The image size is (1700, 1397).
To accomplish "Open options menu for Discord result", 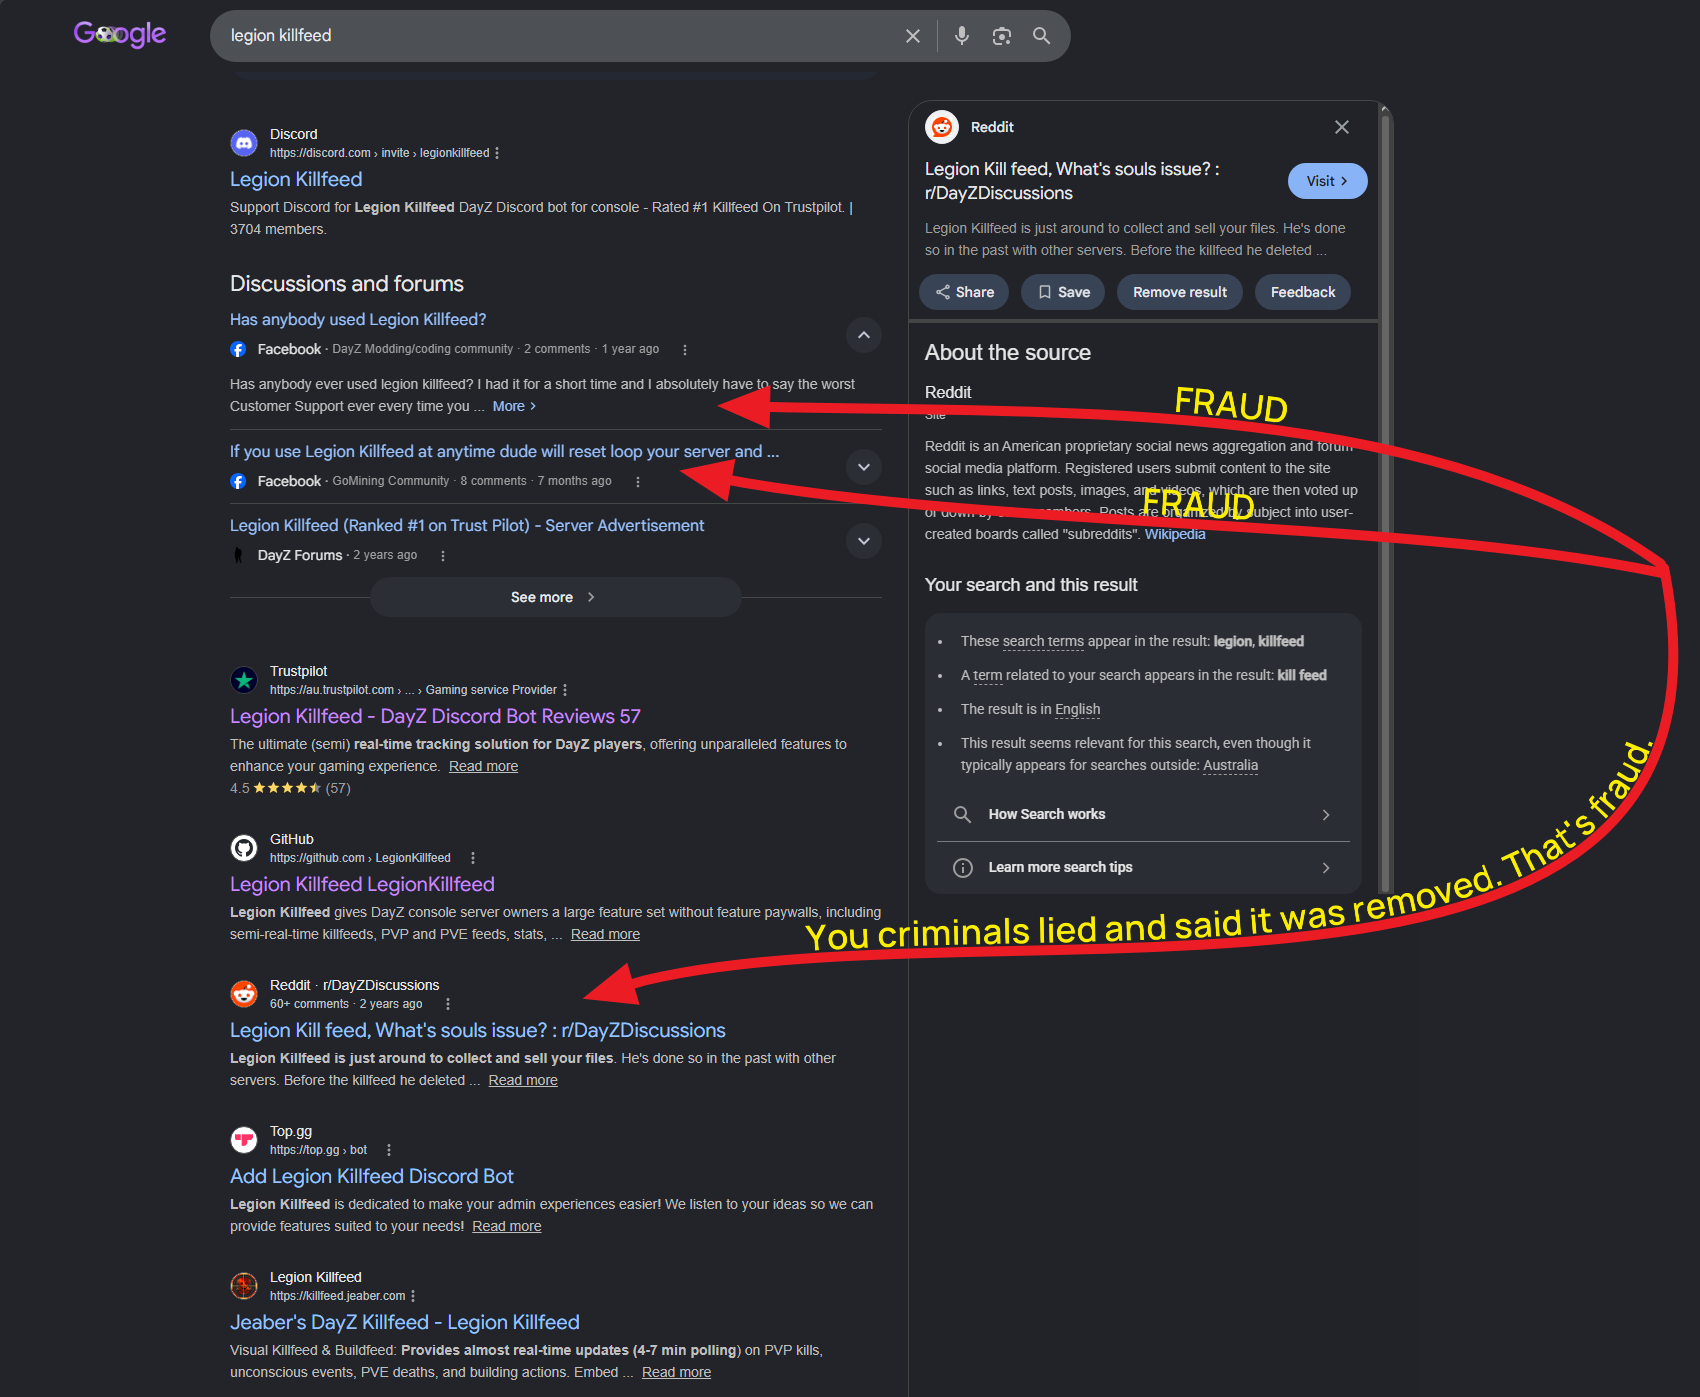I will (497, 153).
